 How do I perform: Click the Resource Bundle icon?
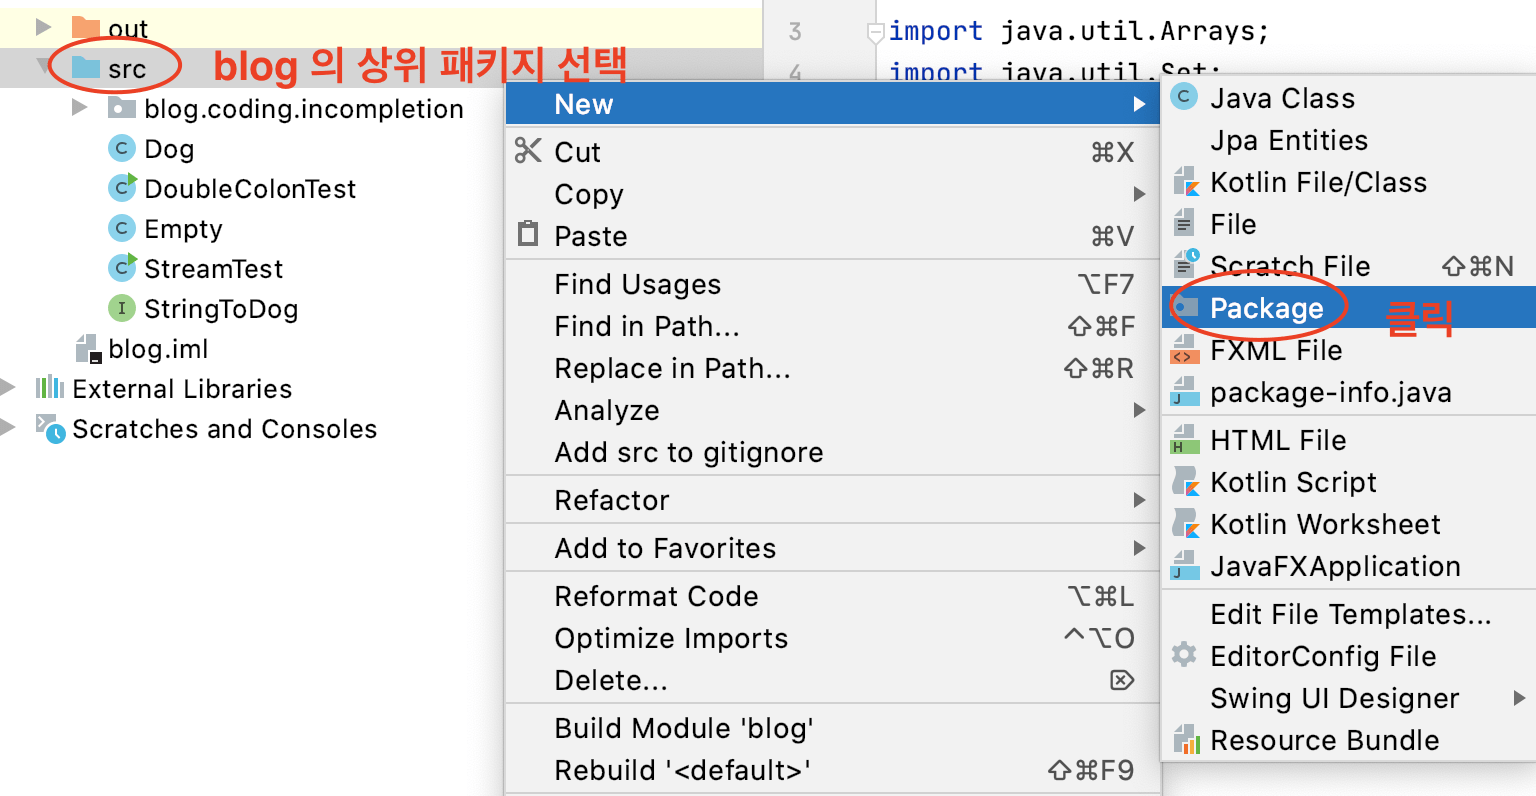click(1185, 740)
